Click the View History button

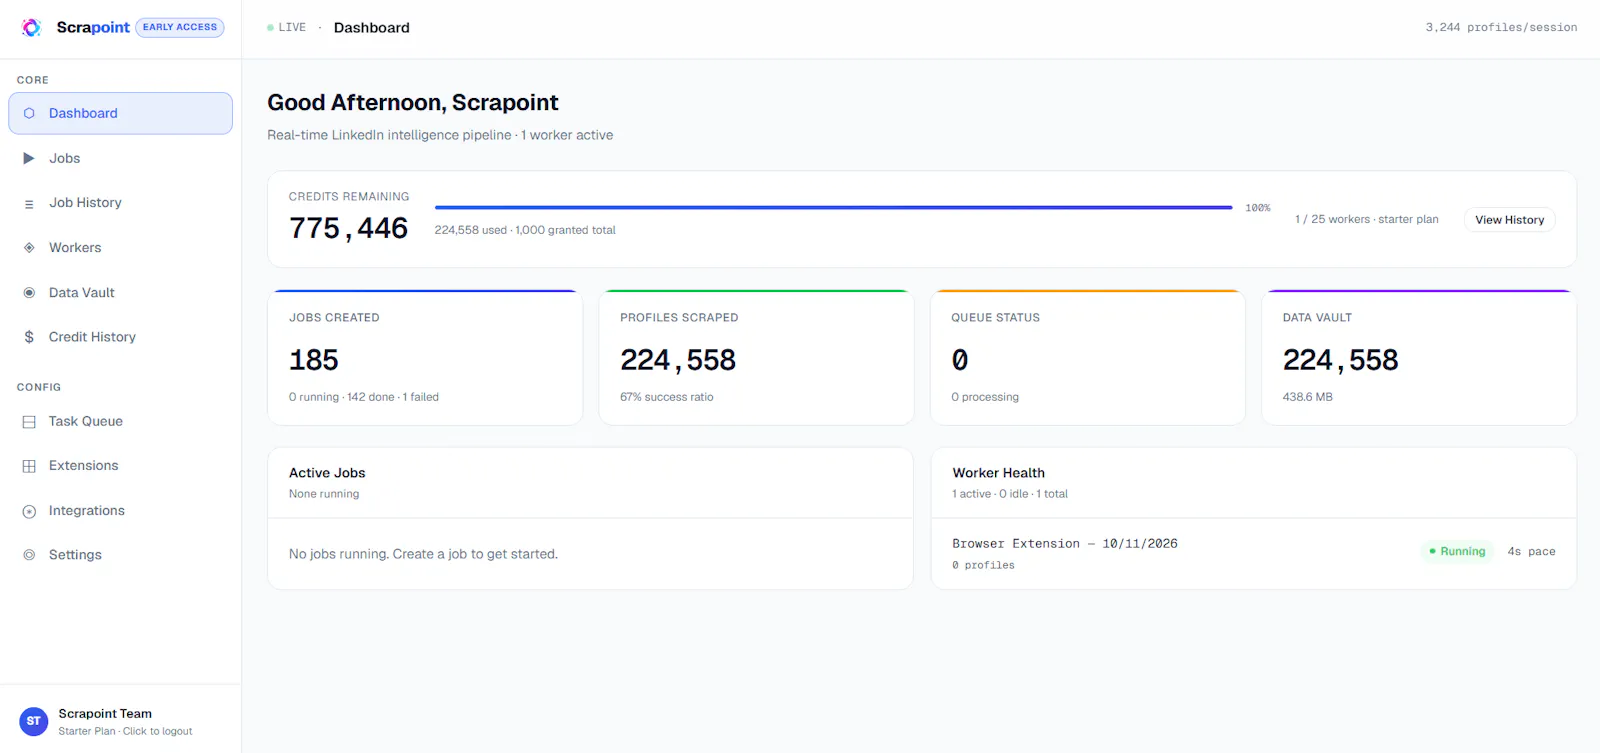tap(1509, 220)
